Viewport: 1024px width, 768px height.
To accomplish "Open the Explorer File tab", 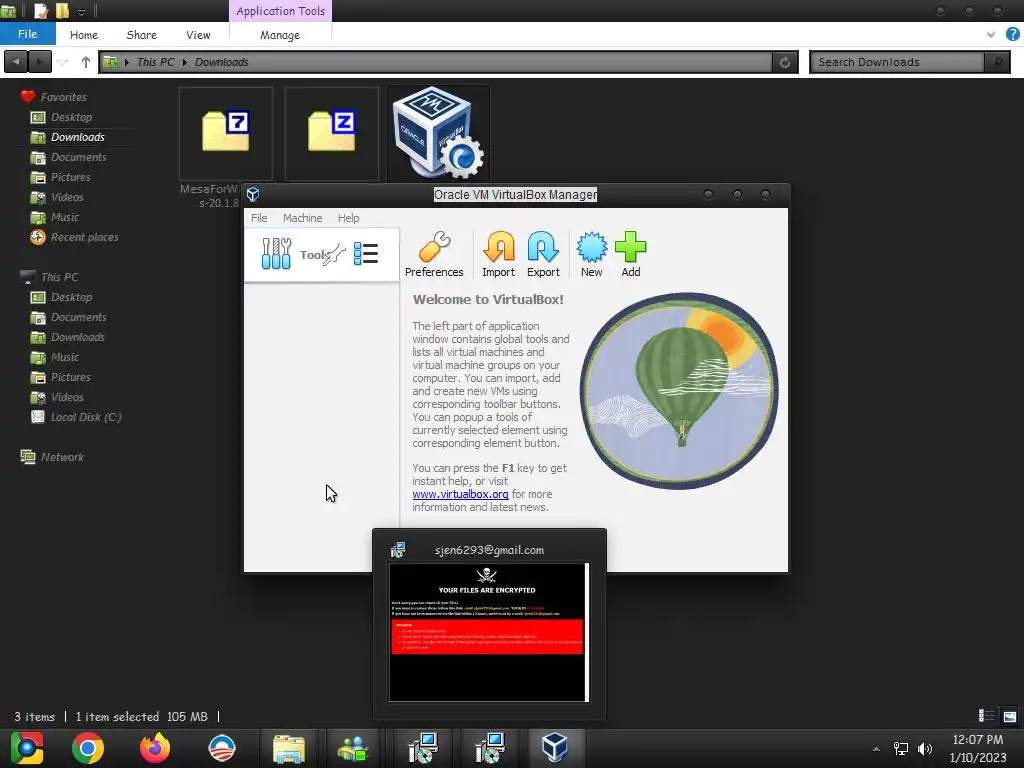I will (27, 34).
